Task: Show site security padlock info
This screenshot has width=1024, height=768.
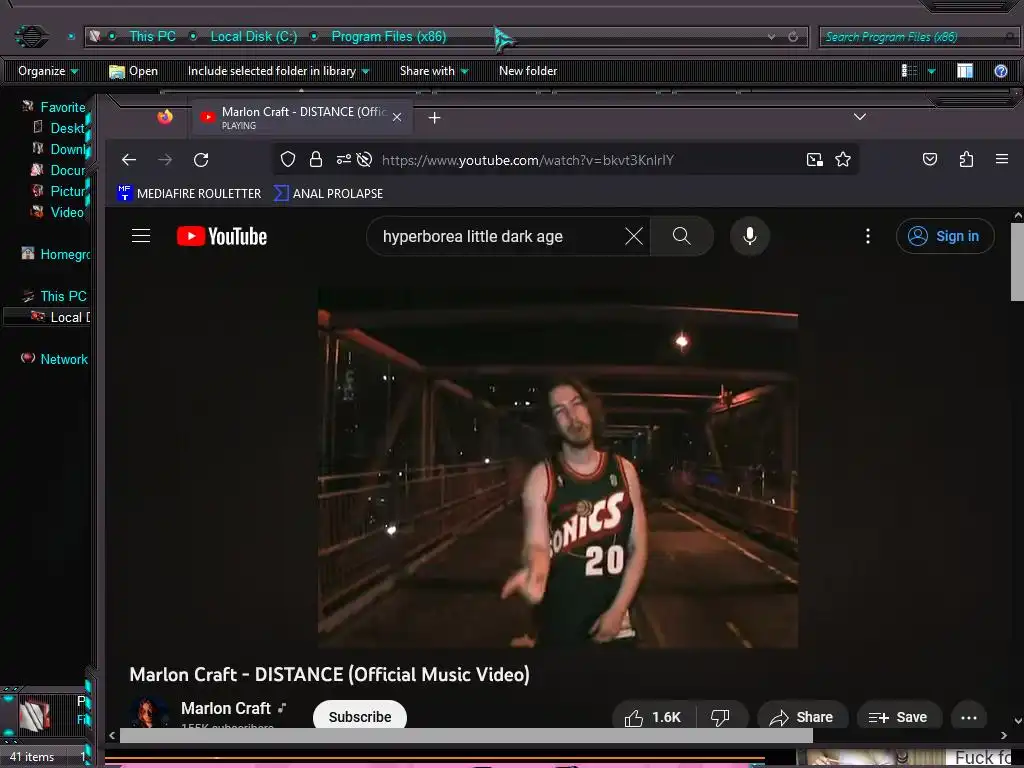Action: point(316,159)
